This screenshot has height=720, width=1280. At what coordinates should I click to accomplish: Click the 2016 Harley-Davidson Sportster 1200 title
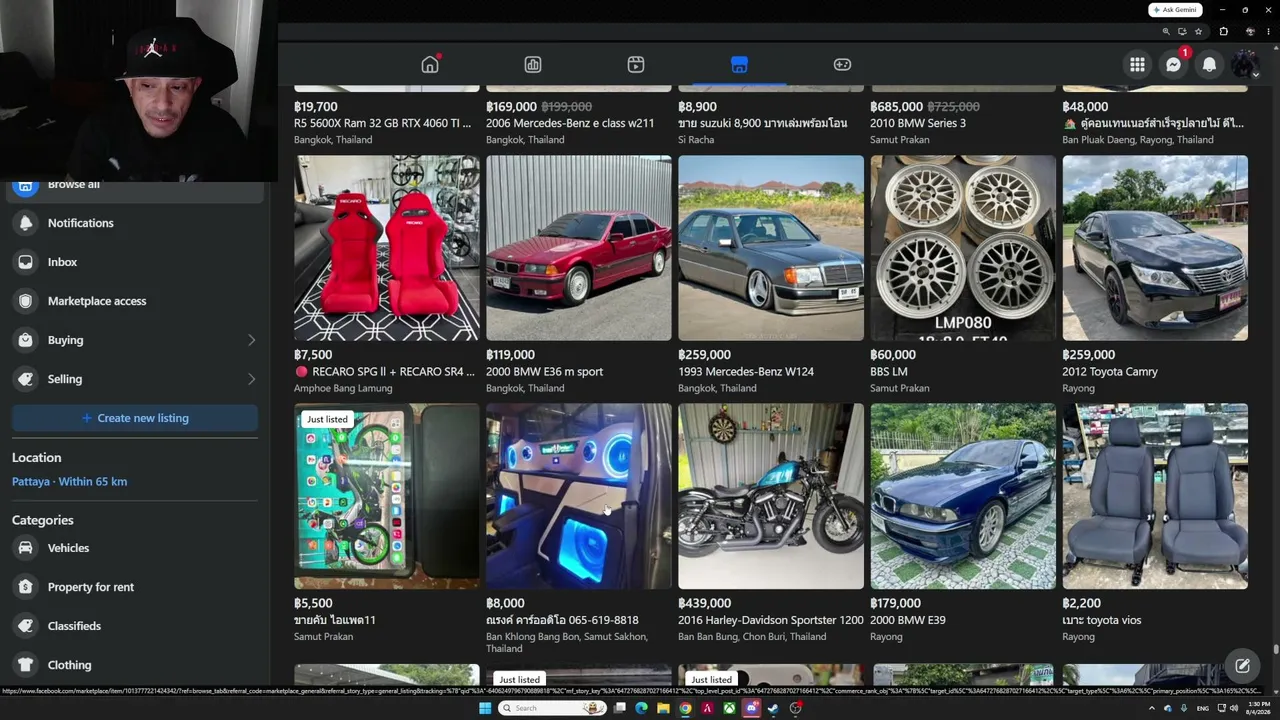point(771,621)
